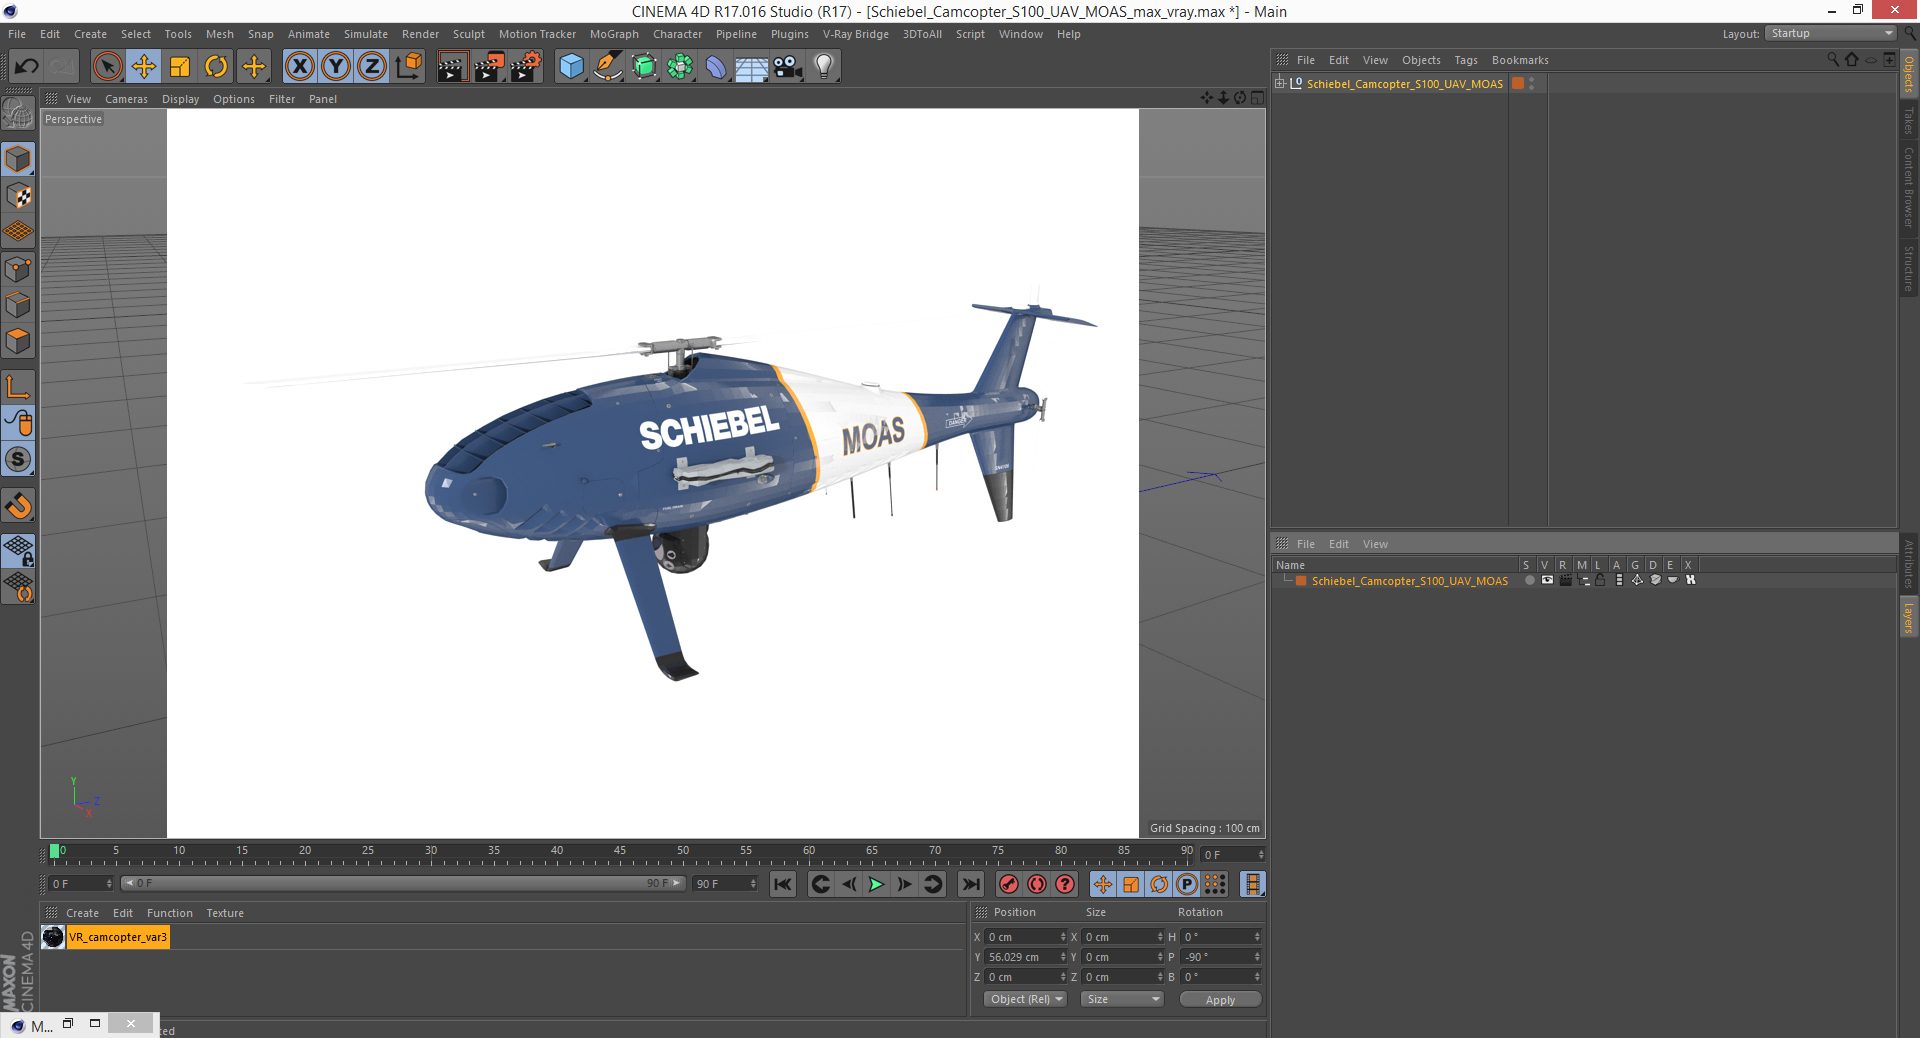
Task: Click the Undo arrow icon
Action: [27, 67]
